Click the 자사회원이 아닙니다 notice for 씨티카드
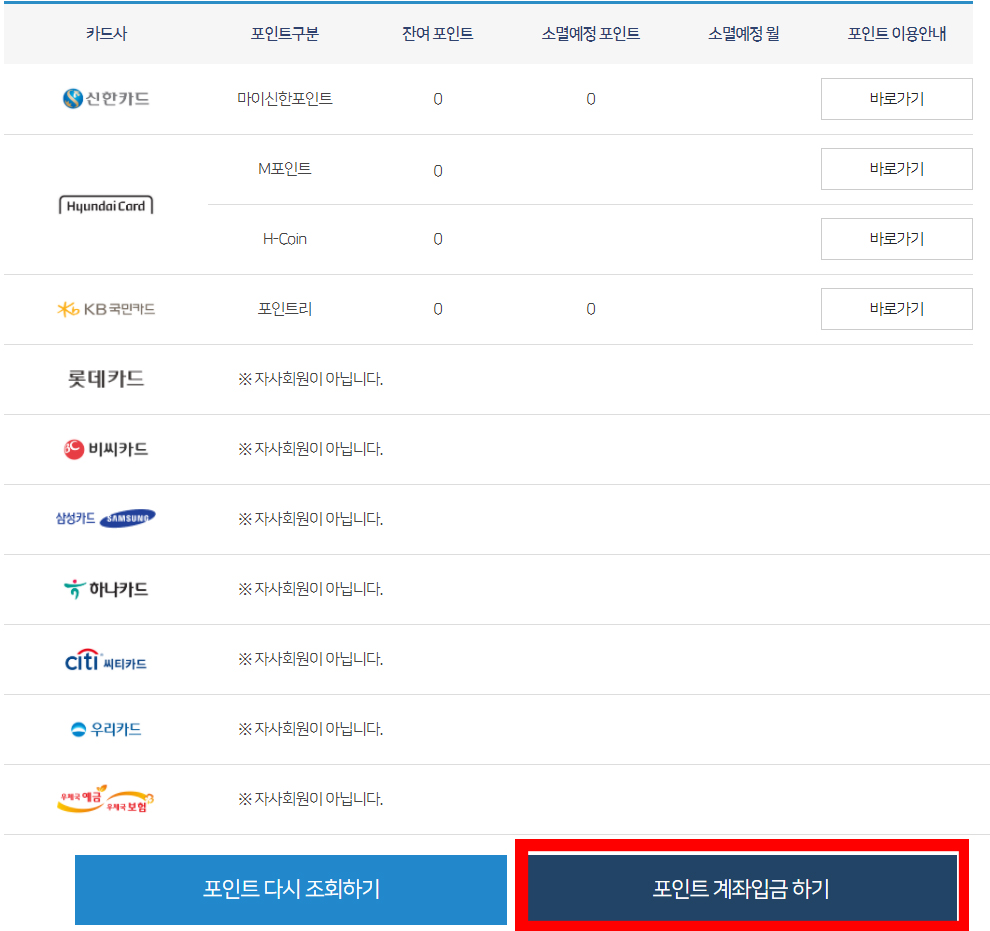Screen dimensions: 990x931 coord(310,659)
